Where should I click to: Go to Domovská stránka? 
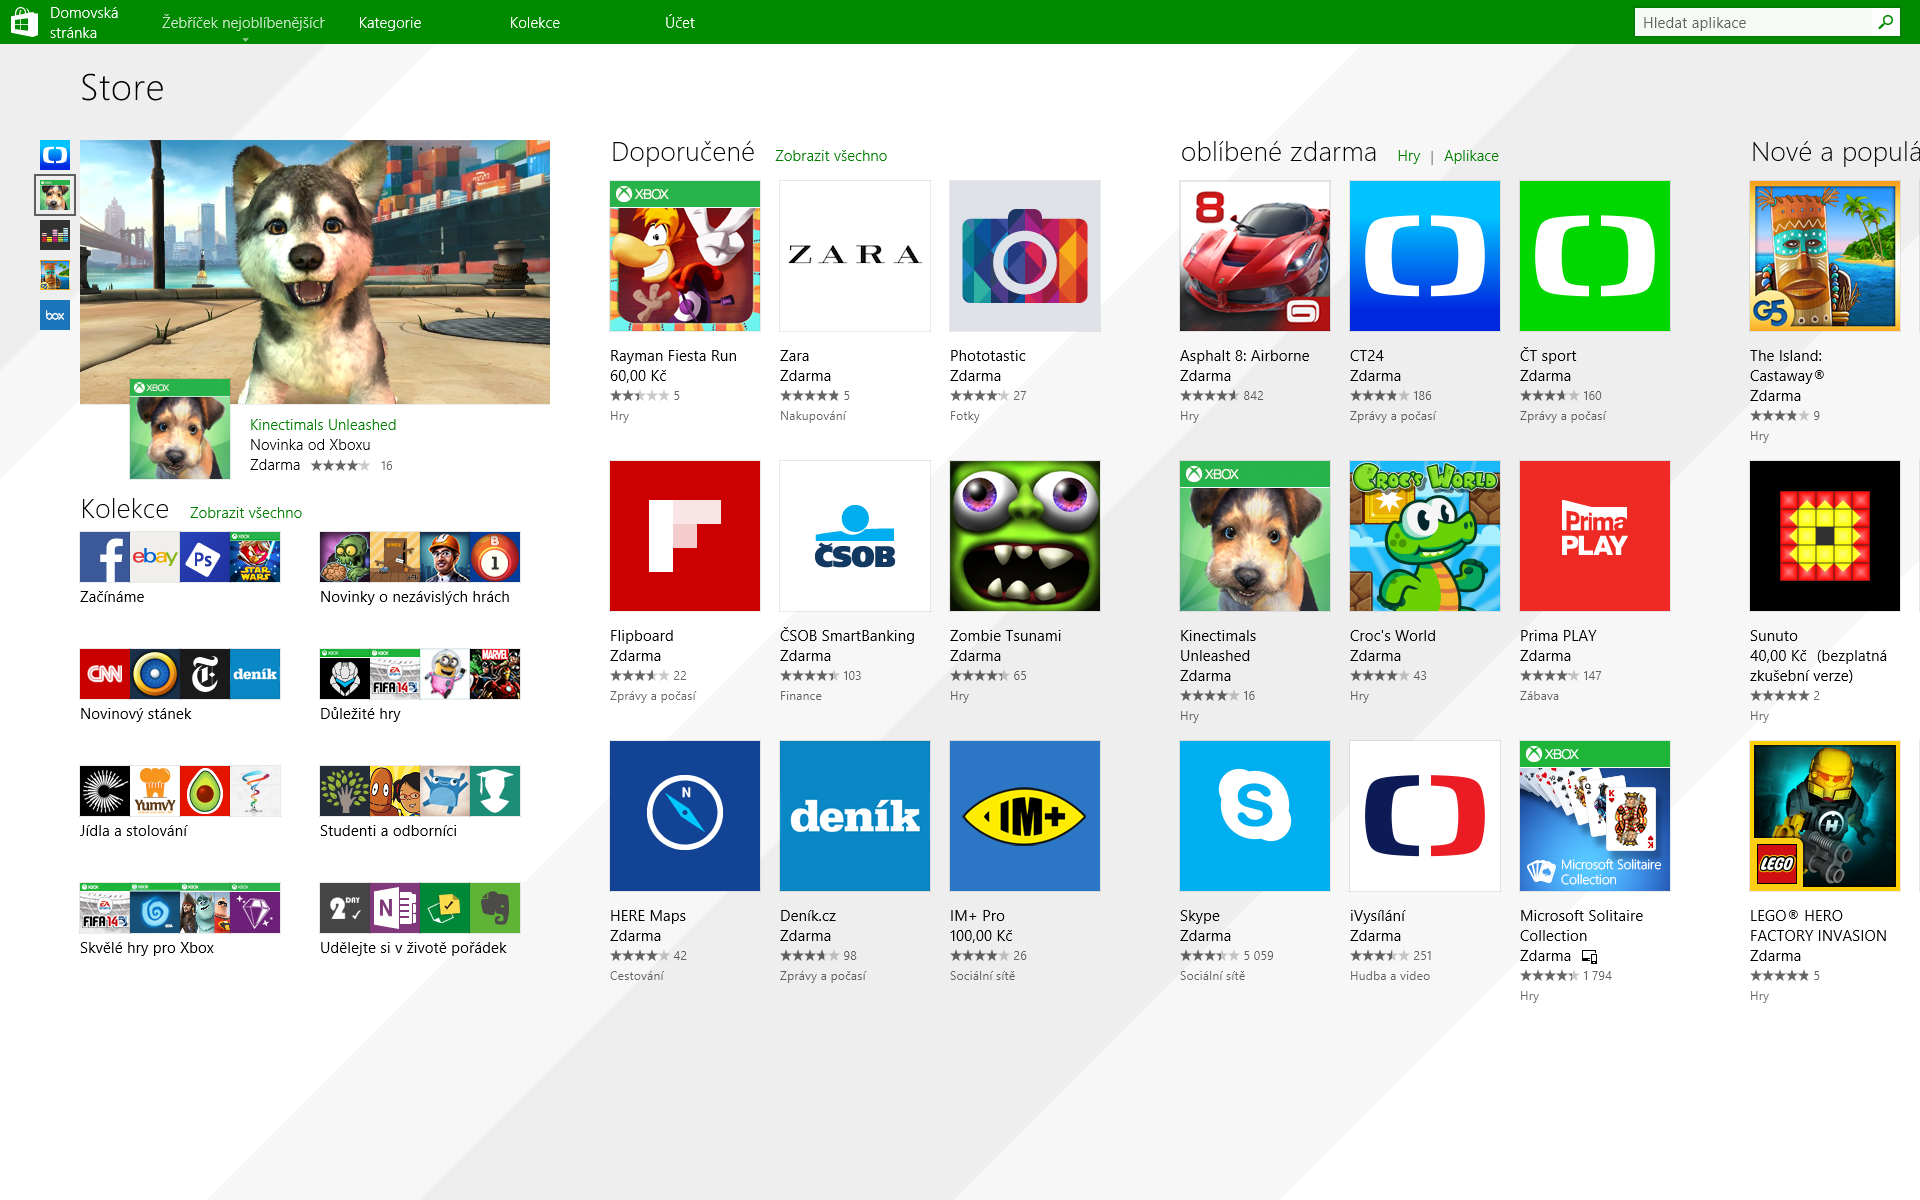(84, 22)
